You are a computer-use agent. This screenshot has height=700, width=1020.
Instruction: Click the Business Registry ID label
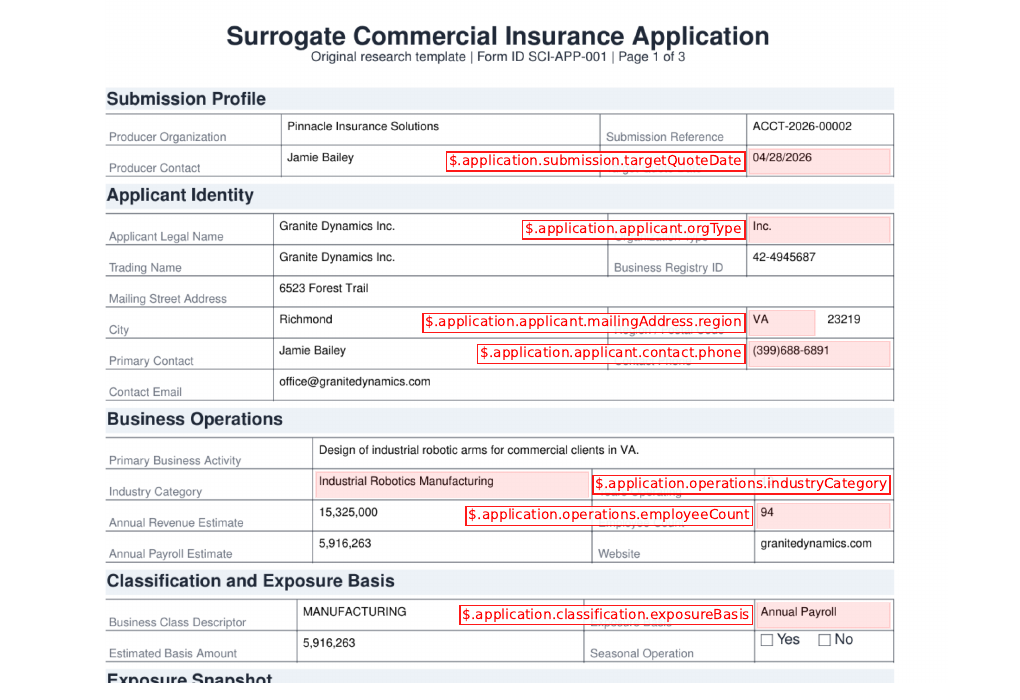(x=668, y=268)
